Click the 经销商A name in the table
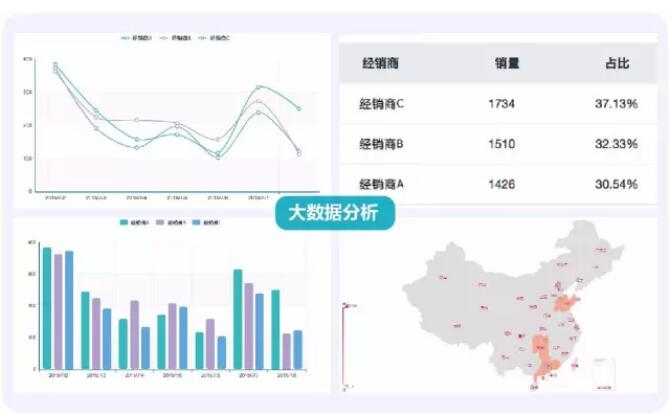Viewport: 671px width, 414px height. click(x=380, y=184)
